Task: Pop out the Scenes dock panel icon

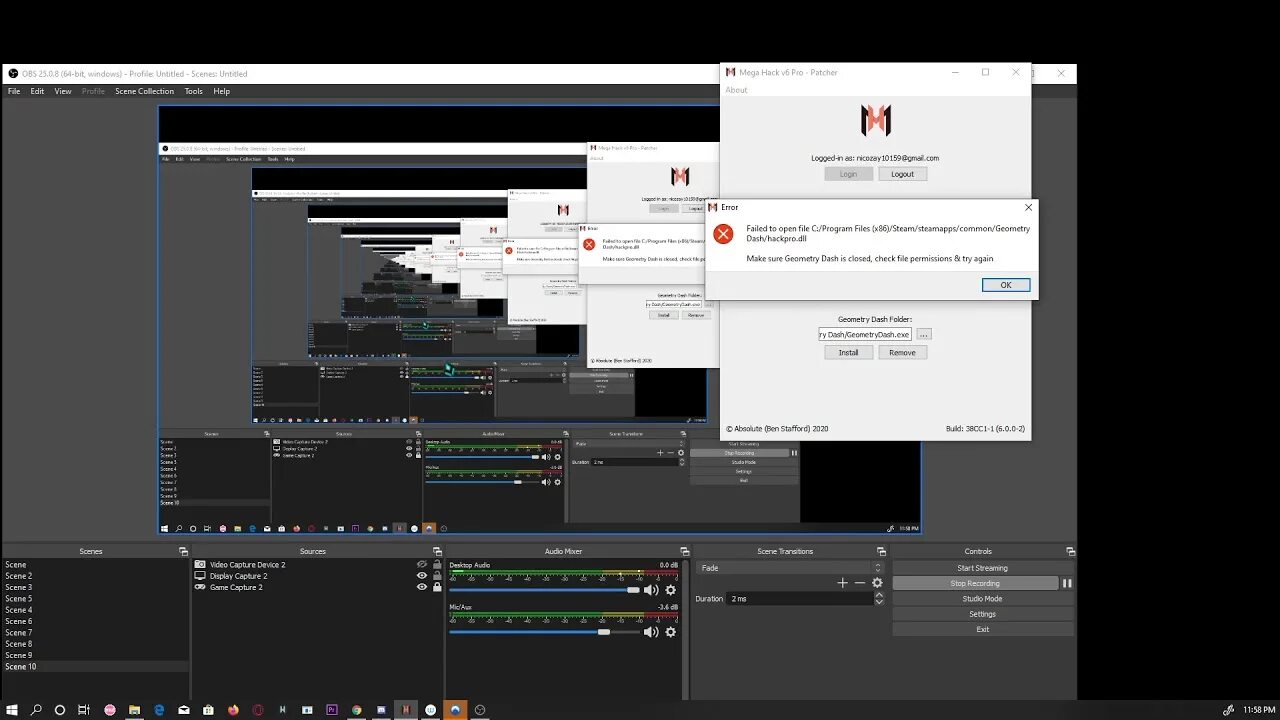Action: tap(183, 551)
